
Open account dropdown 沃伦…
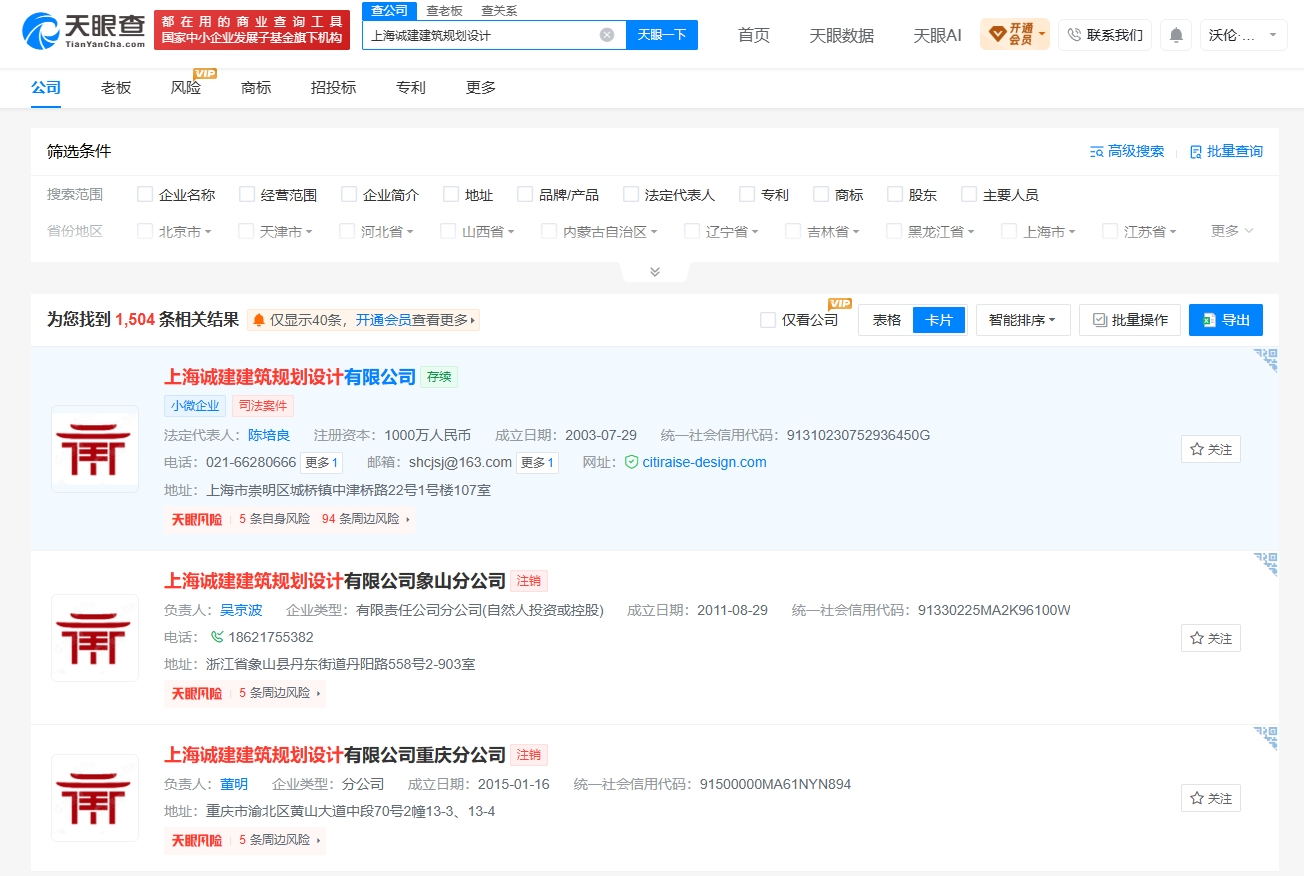[1243, 35]
